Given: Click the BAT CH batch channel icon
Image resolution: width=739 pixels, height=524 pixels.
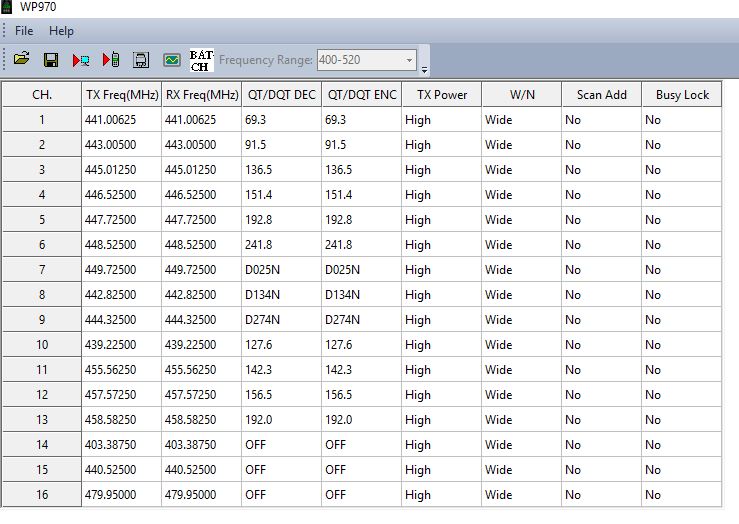Looking at the screenshot, I should pyautogui.click(x=201, y=60).
